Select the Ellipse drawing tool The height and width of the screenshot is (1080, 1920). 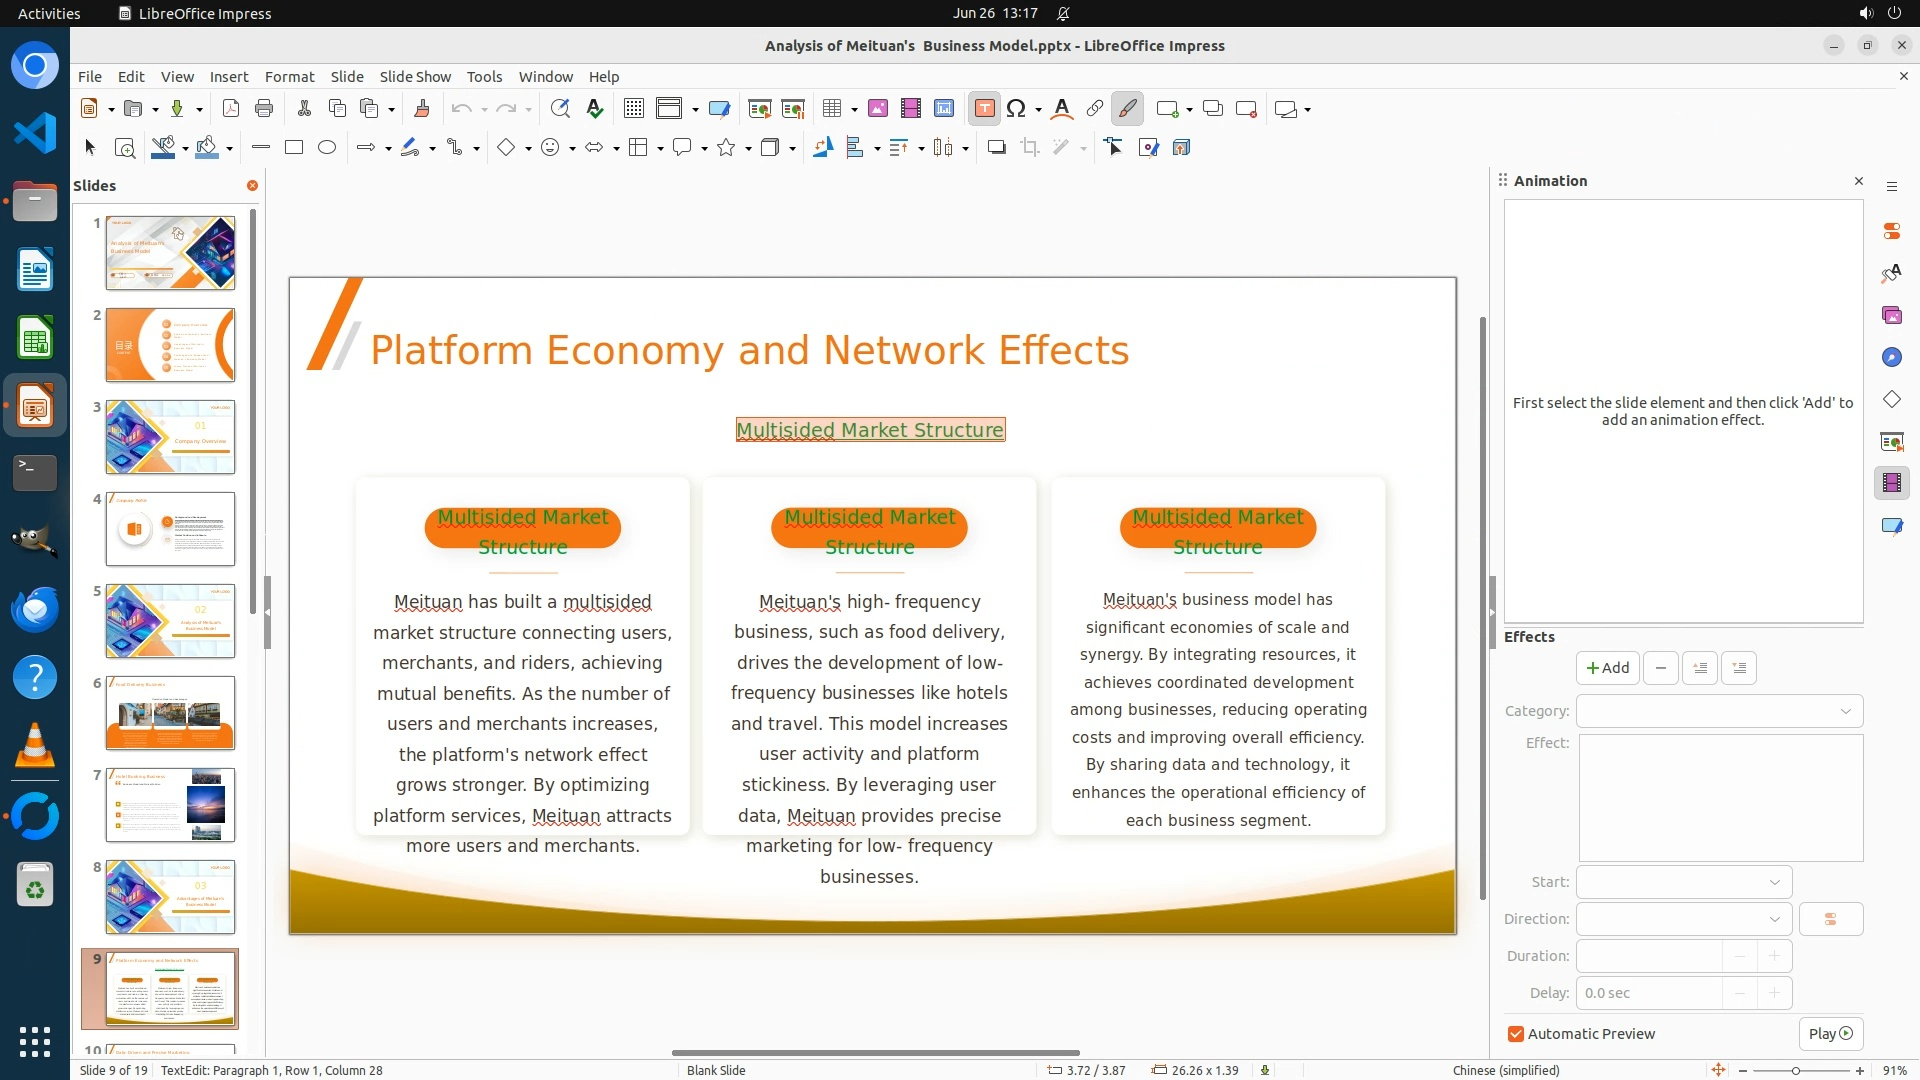pos(327,148)
